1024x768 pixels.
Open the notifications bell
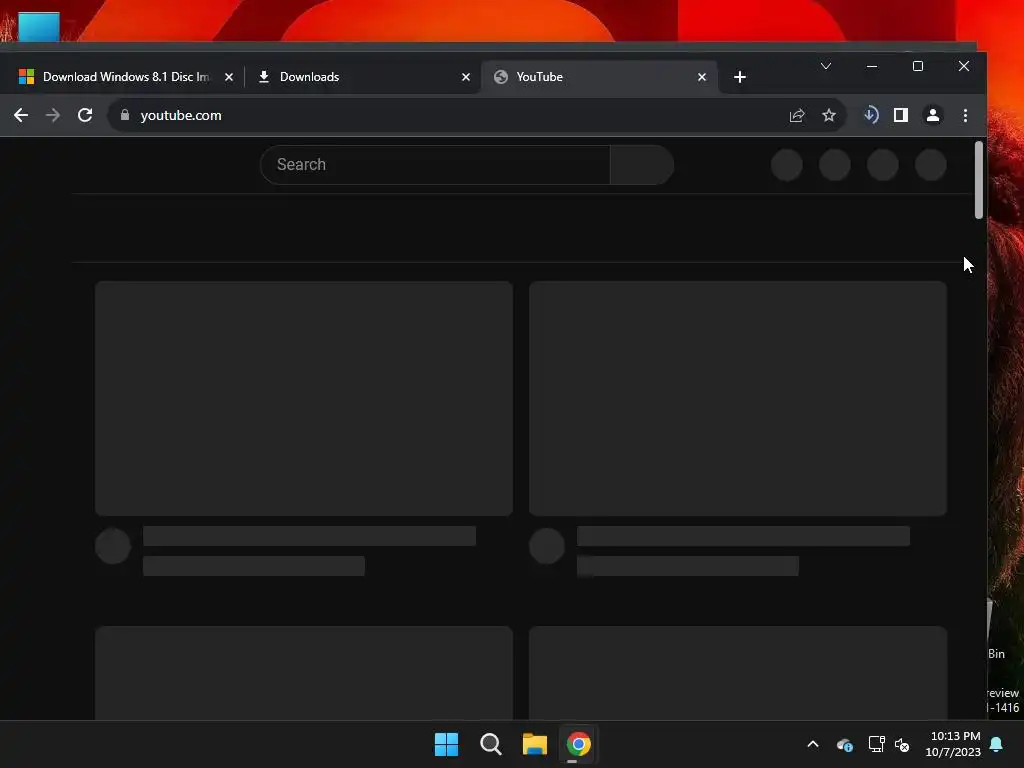pyautogui.click(x=997, y=744)
